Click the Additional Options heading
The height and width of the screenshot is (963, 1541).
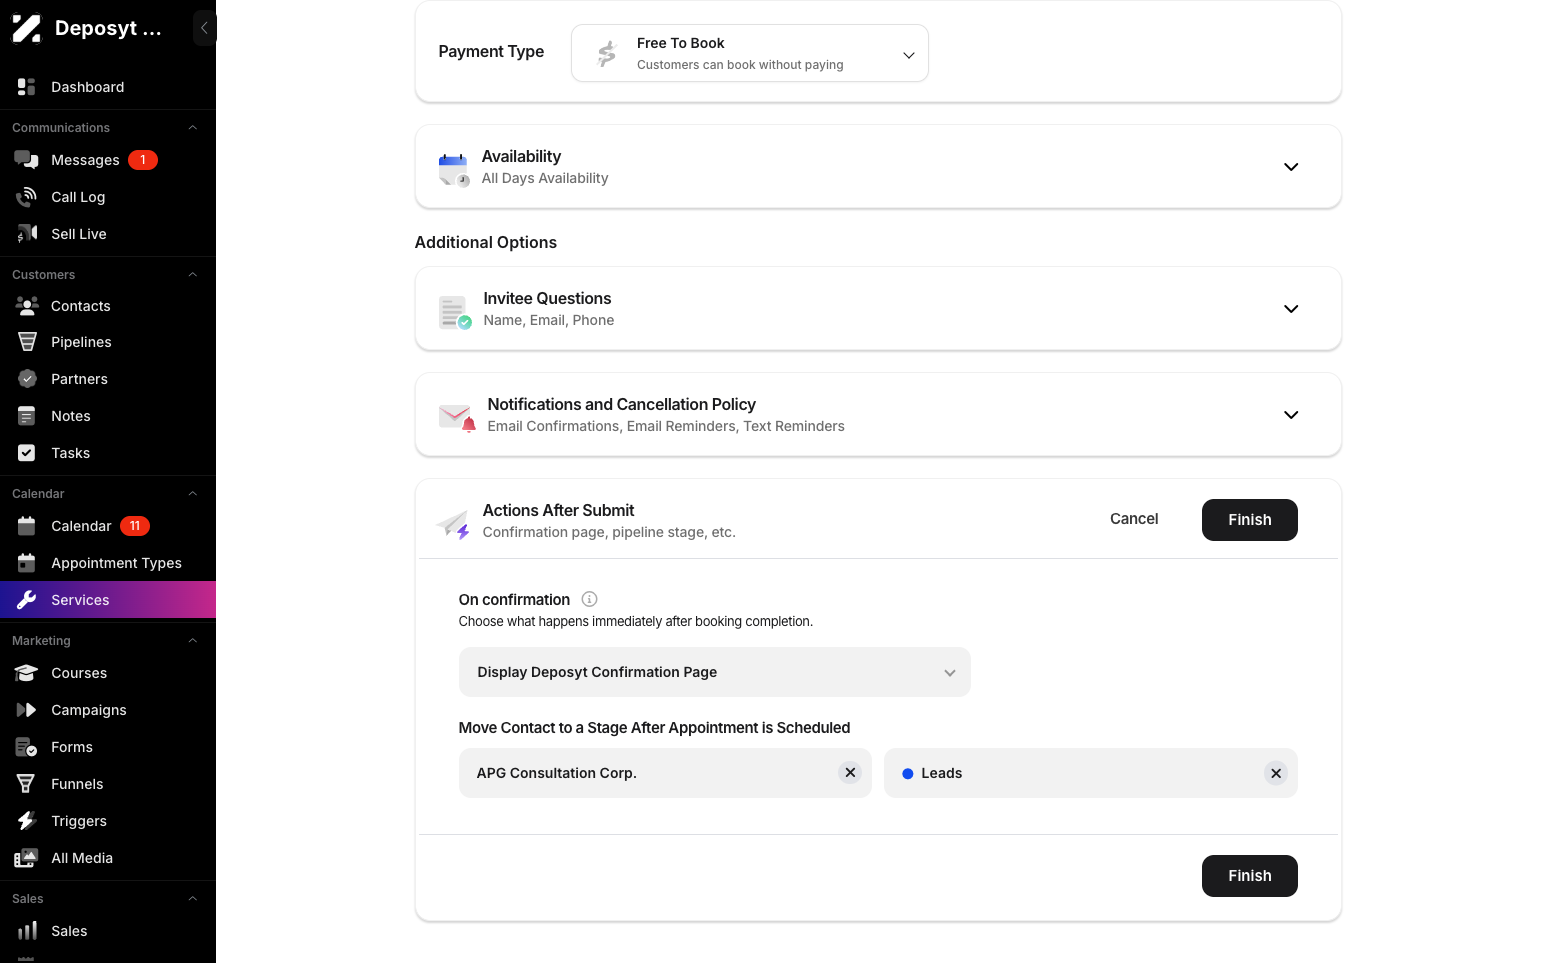point(486,242)
